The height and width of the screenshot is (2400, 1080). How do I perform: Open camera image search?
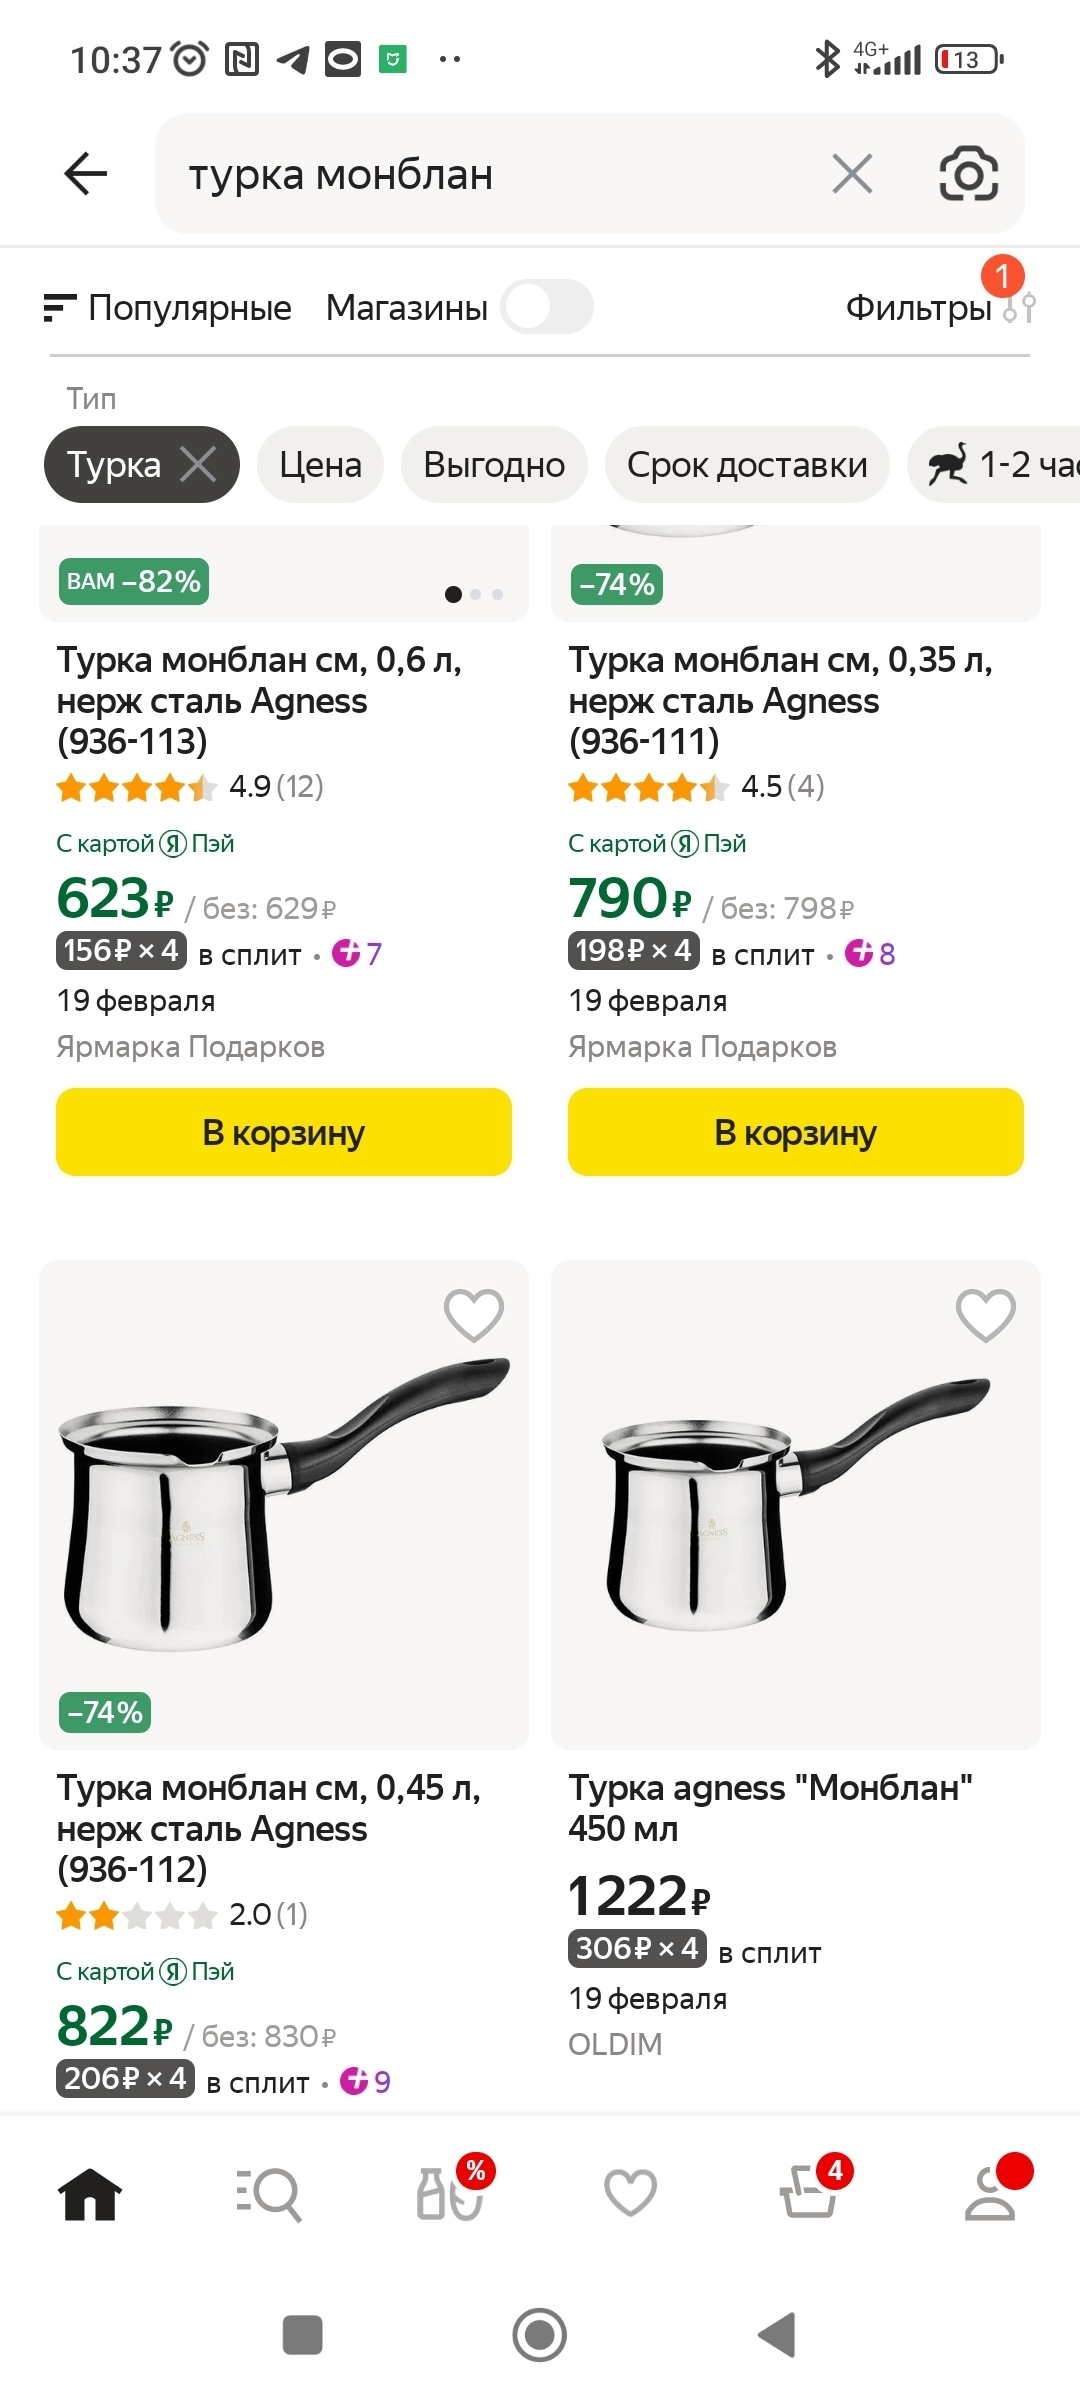point(968,174)
